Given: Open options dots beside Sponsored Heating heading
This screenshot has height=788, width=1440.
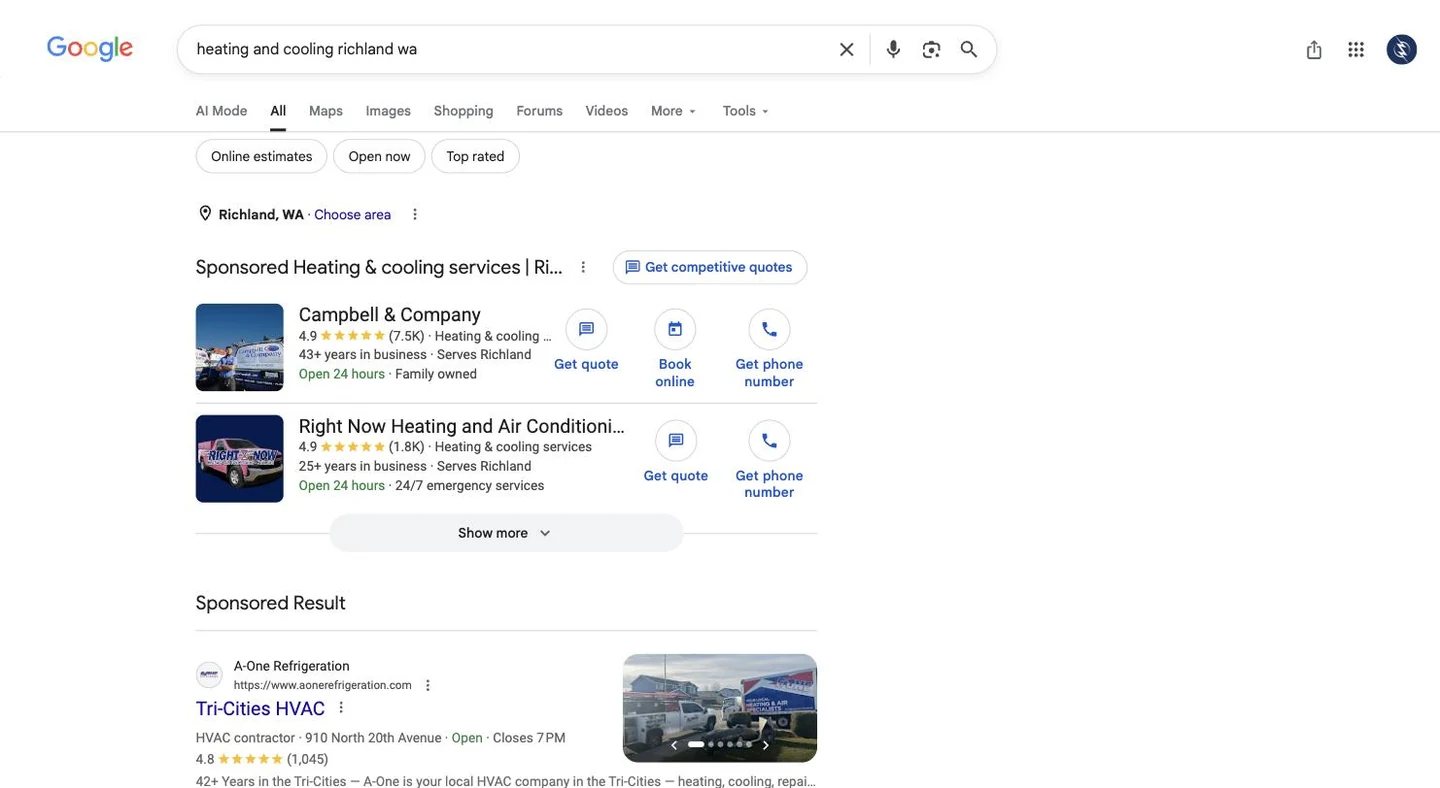Looking at the screenshot, I should click(584, 267).
